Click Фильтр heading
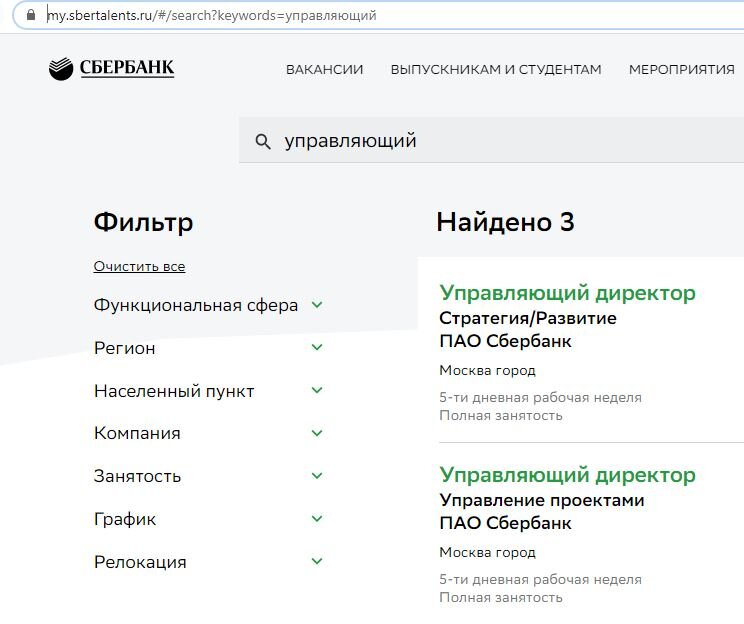Viewport: 744px width, 624px height. click(x=143, y=222)
